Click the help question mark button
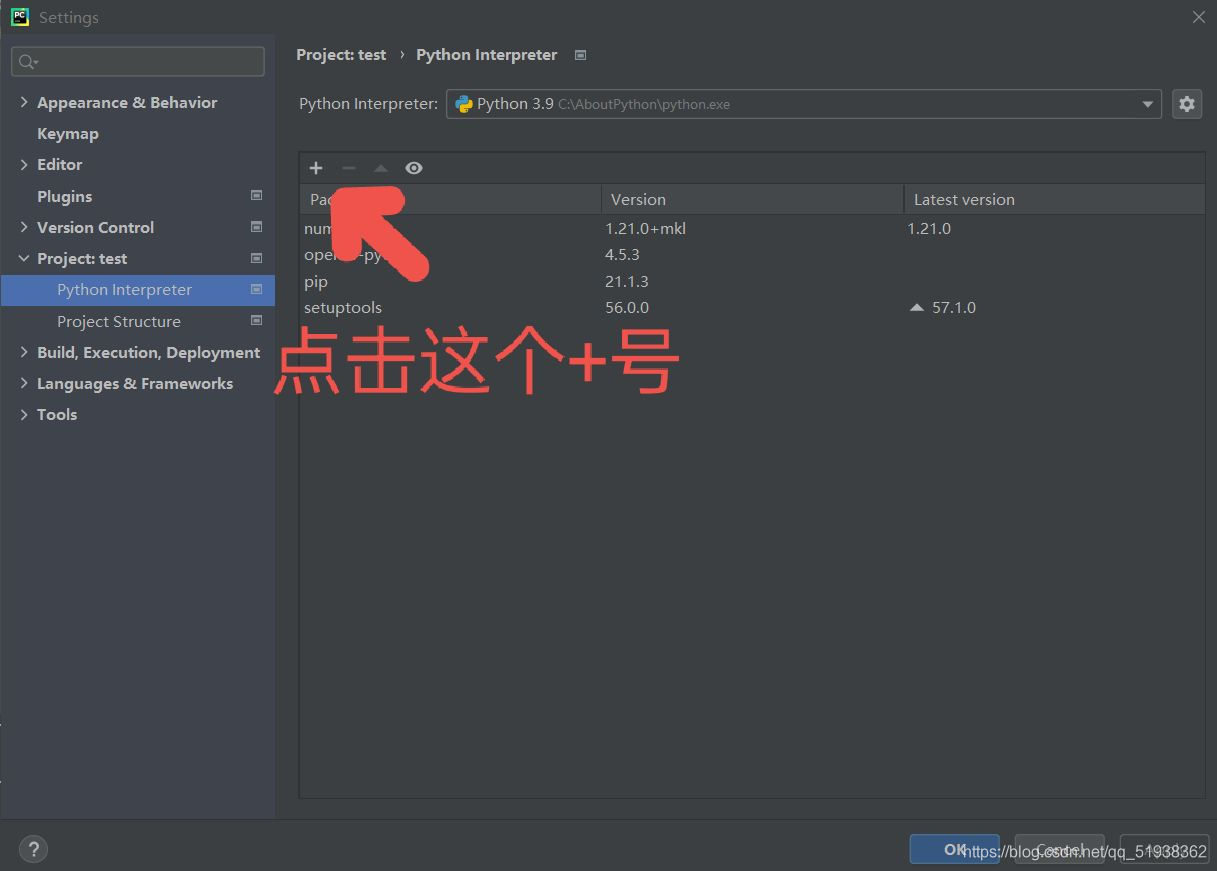 coord(33,850)
